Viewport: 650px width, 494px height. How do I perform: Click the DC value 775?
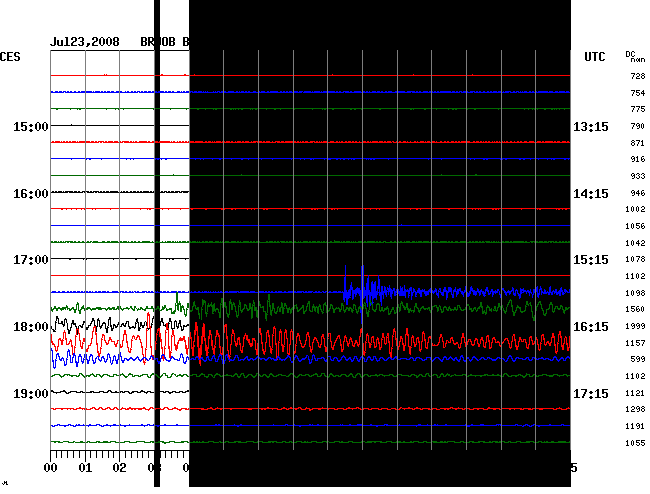[x=638, y=109]
